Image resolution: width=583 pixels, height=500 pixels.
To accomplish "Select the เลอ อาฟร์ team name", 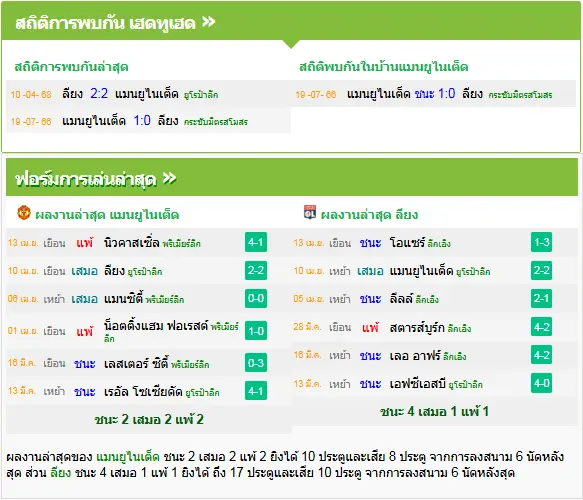I will 415,355.
